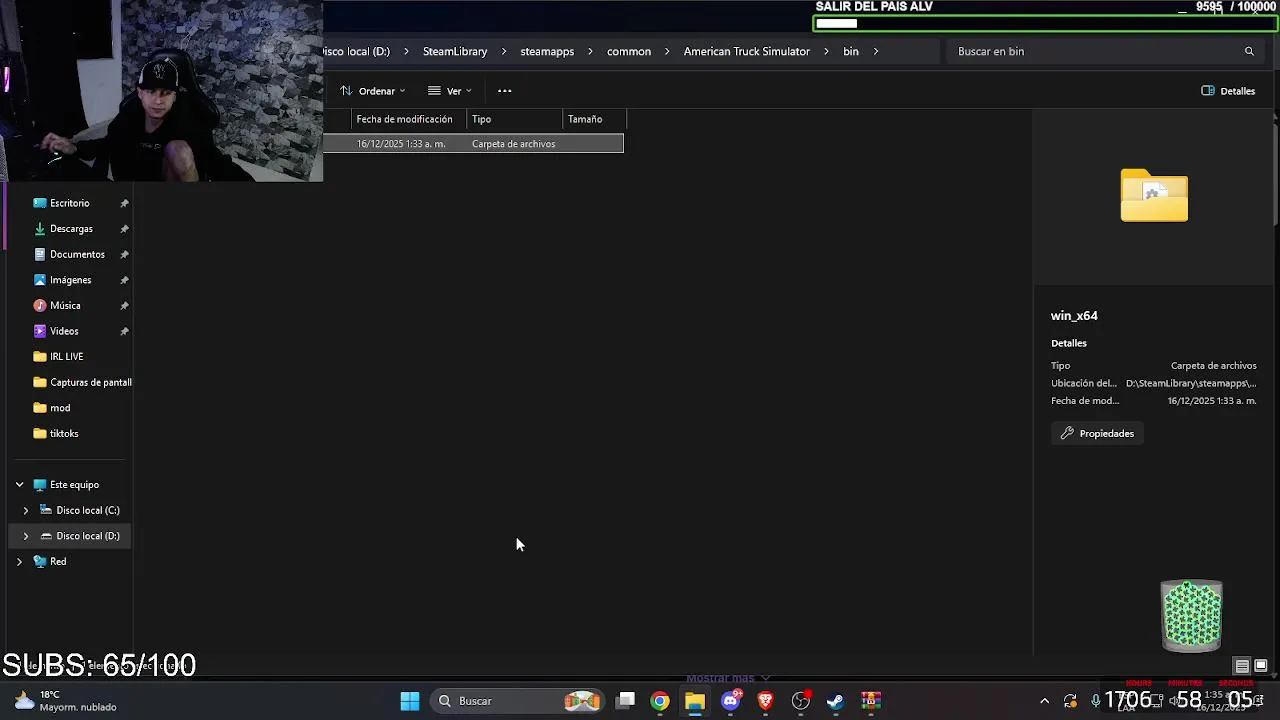Sort by Tamaño column header
The height and width of the screenshot is (720, 1280).
pos(595,119)
